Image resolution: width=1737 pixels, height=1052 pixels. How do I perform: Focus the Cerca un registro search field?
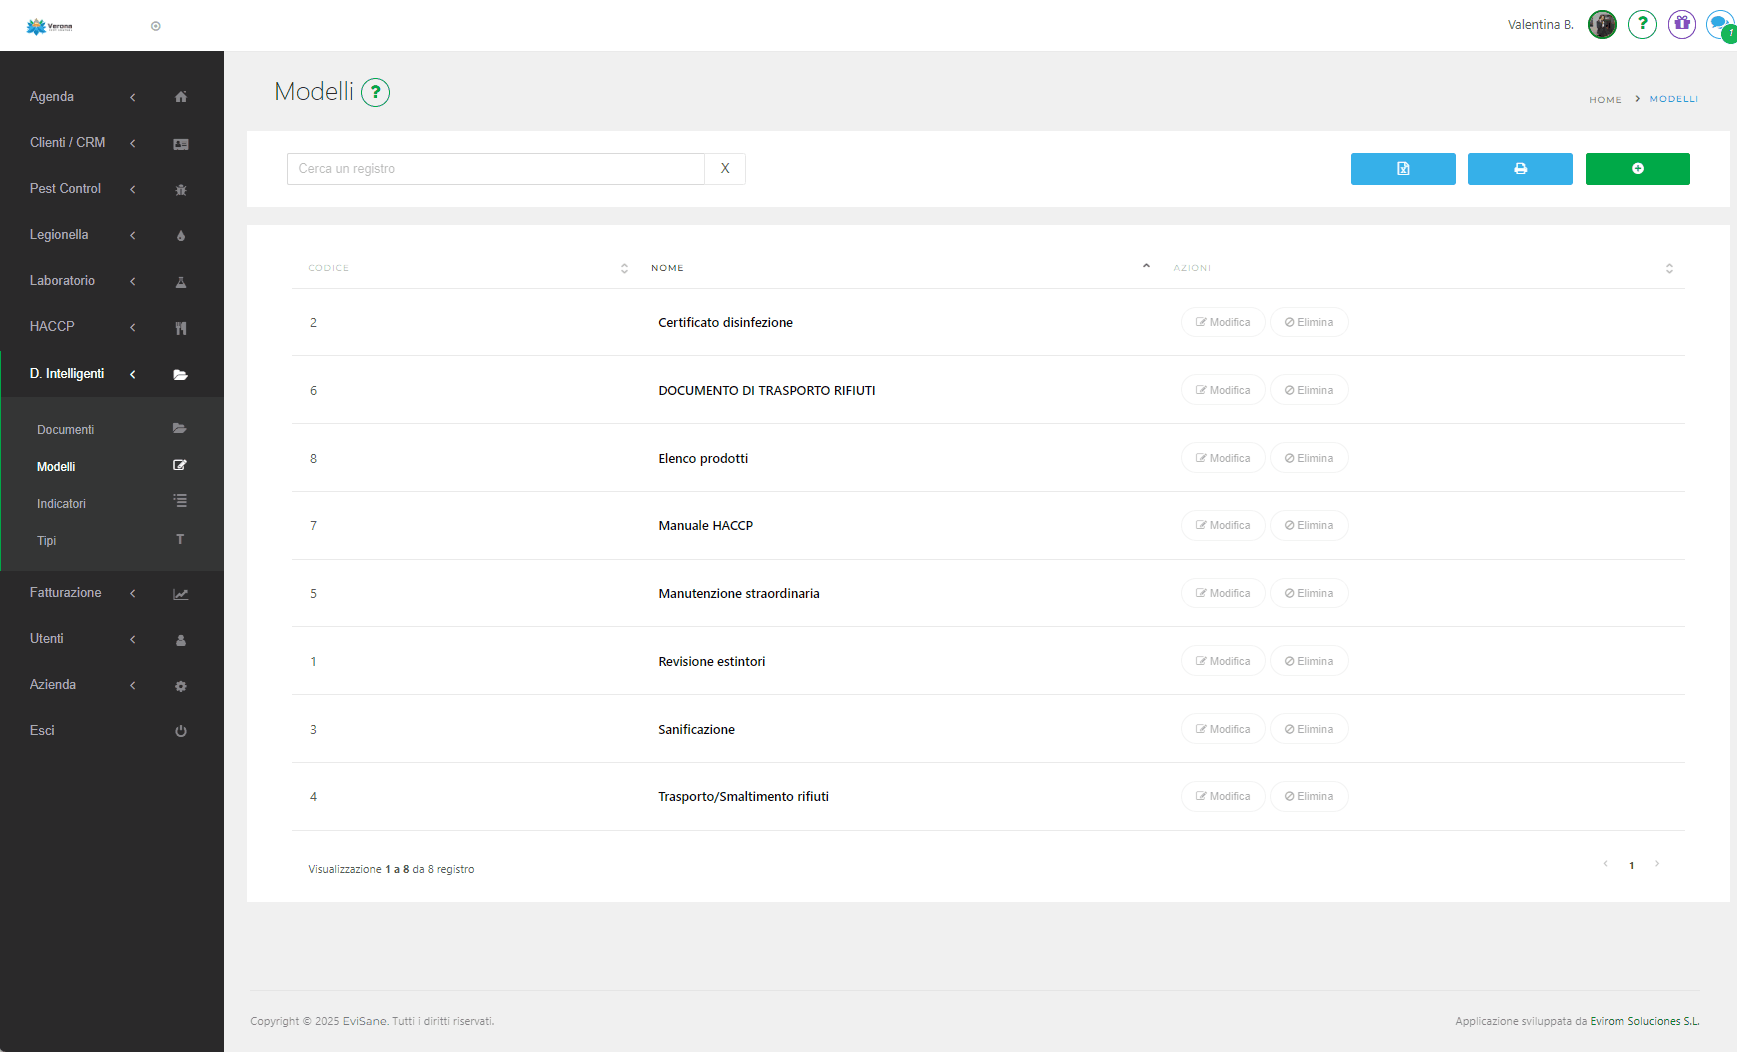coord(495,169)
